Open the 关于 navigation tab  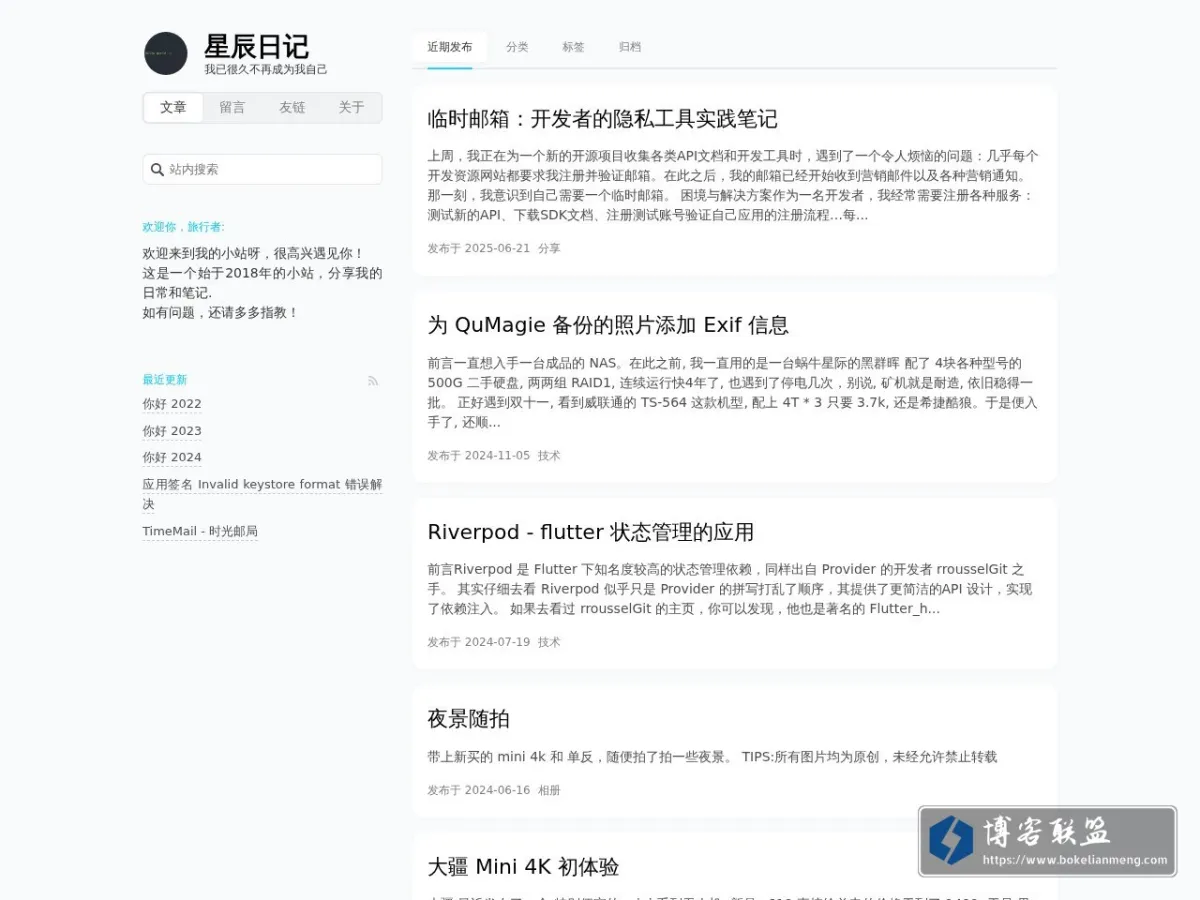click(351, 108)
